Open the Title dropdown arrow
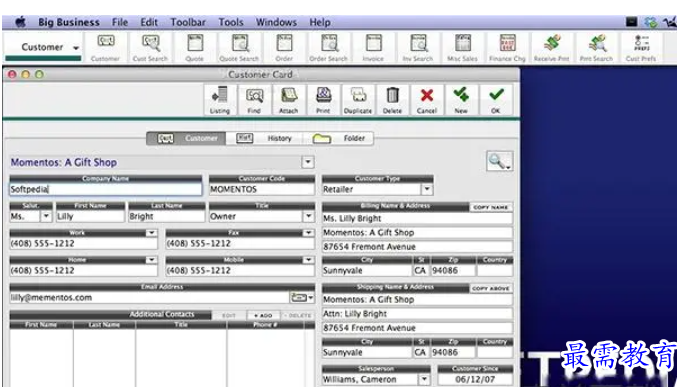The image size is (685, 387). [308, 216]
